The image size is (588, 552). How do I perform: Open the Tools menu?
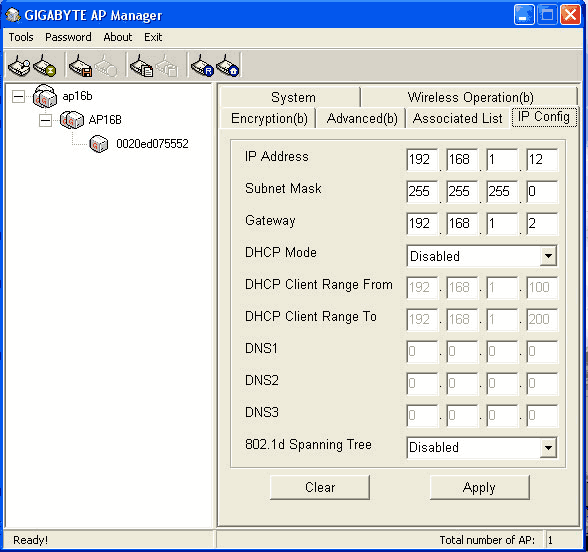click(x=21, y=37)
